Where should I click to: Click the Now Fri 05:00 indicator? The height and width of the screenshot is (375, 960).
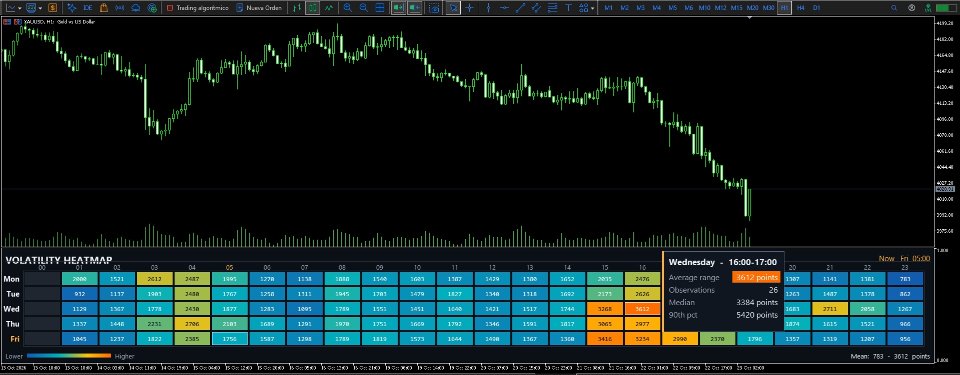tap(904, 259)
